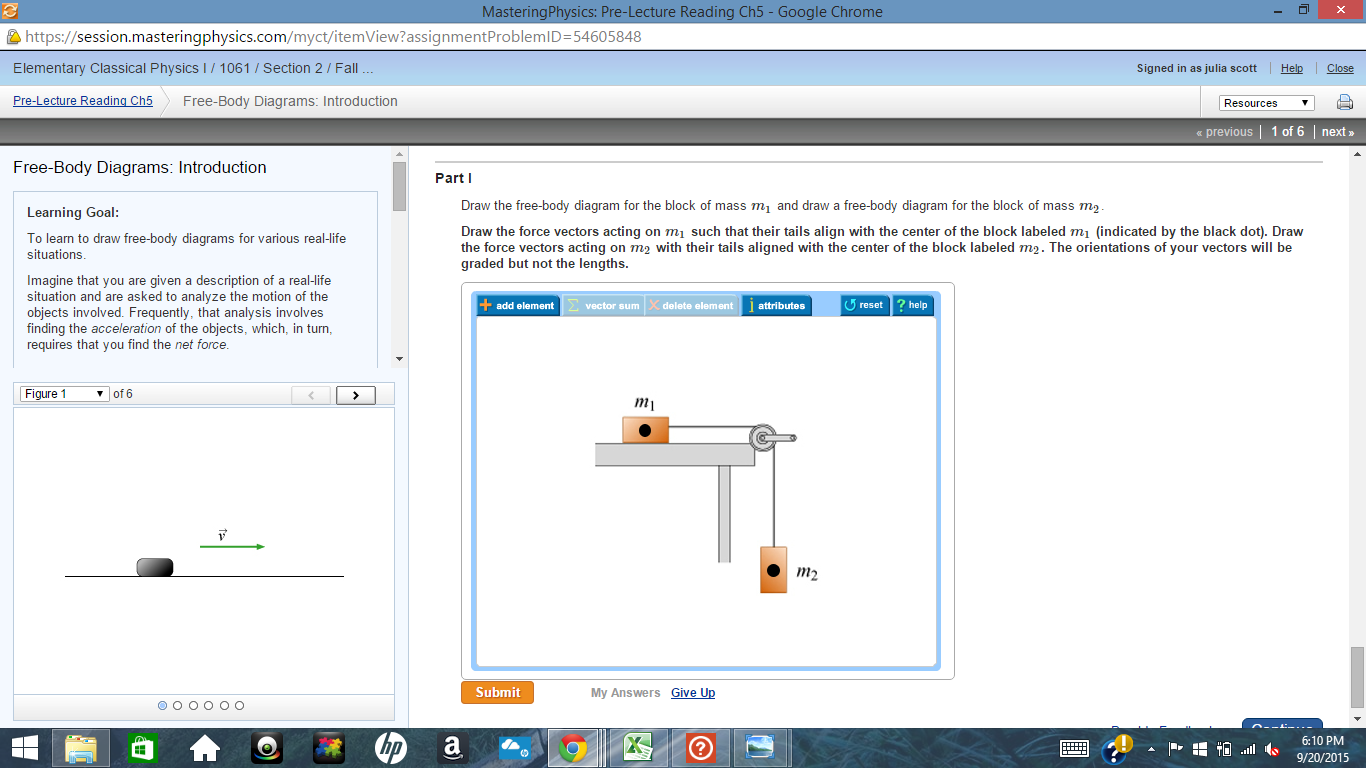Click the Give Up link
This screenshot has height=768, width=1366.
[693, 692]
